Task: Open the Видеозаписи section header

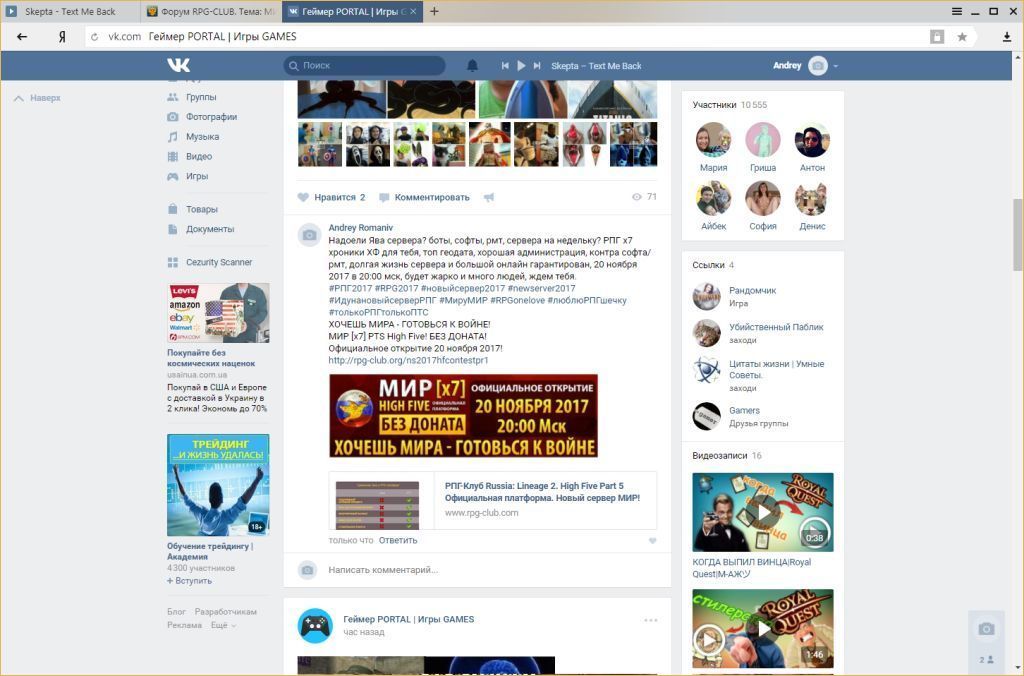Action: pyautogui.click(x=726, y=455)
